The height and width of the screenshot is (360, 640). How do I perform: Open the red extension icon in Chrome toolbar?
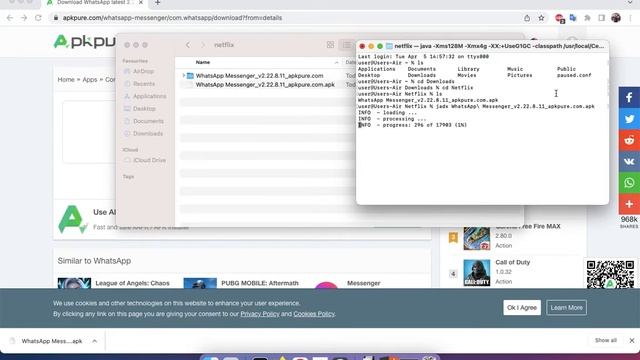pos(559,18)
